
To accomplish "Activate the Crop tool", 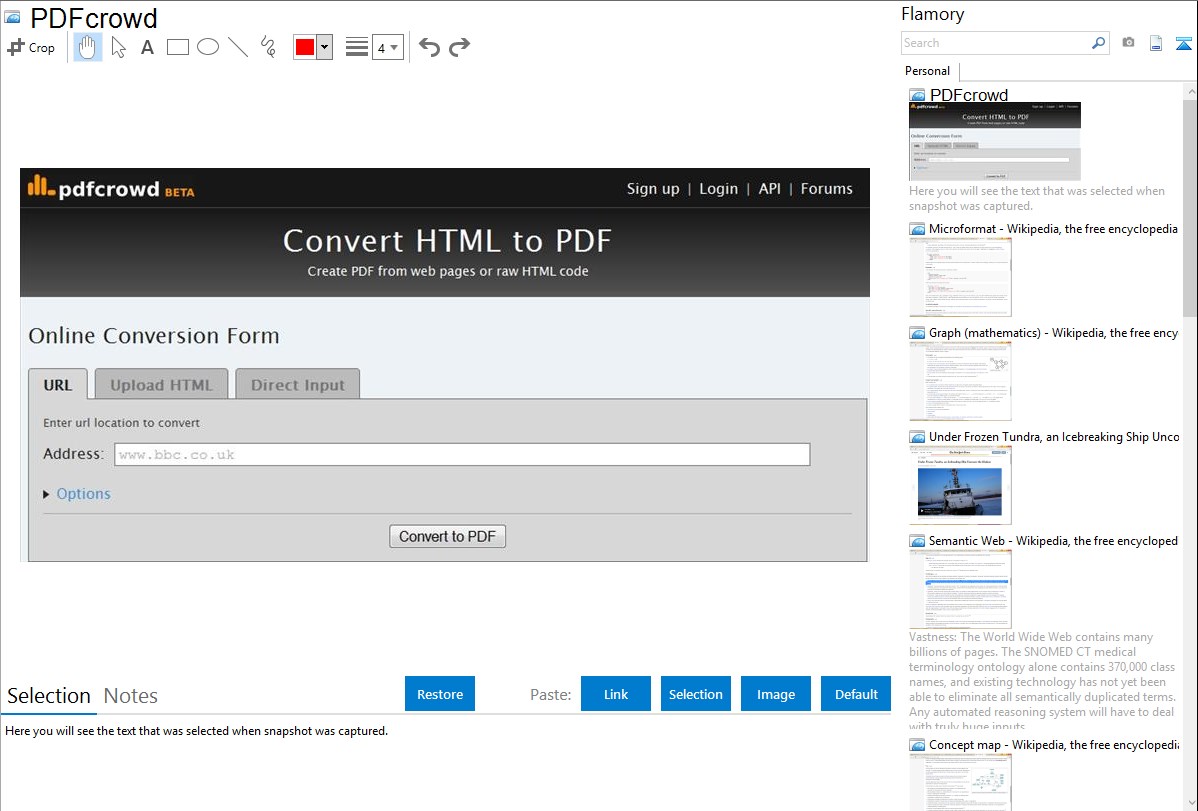I will point(31,47).
